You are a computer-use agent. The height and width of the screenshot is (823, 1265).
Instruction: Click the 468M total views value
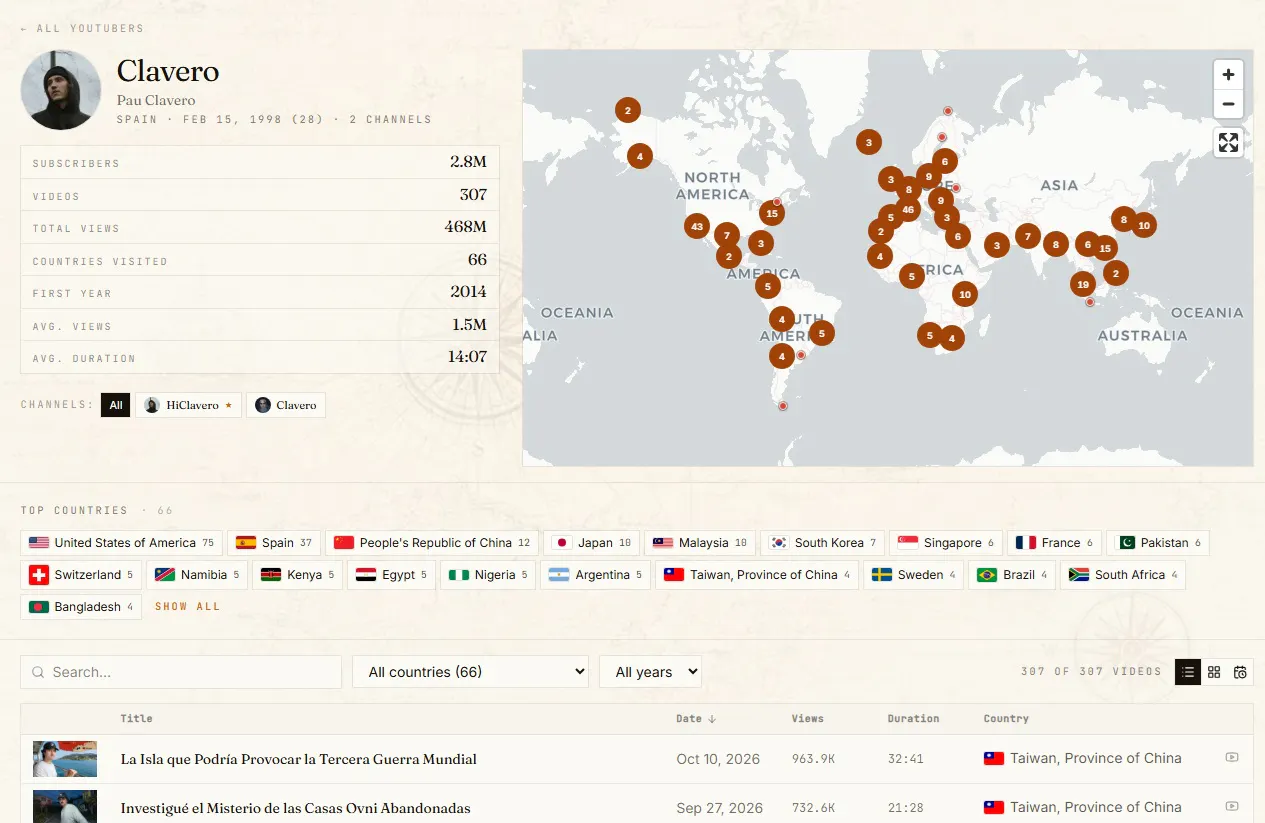(466, 227)
